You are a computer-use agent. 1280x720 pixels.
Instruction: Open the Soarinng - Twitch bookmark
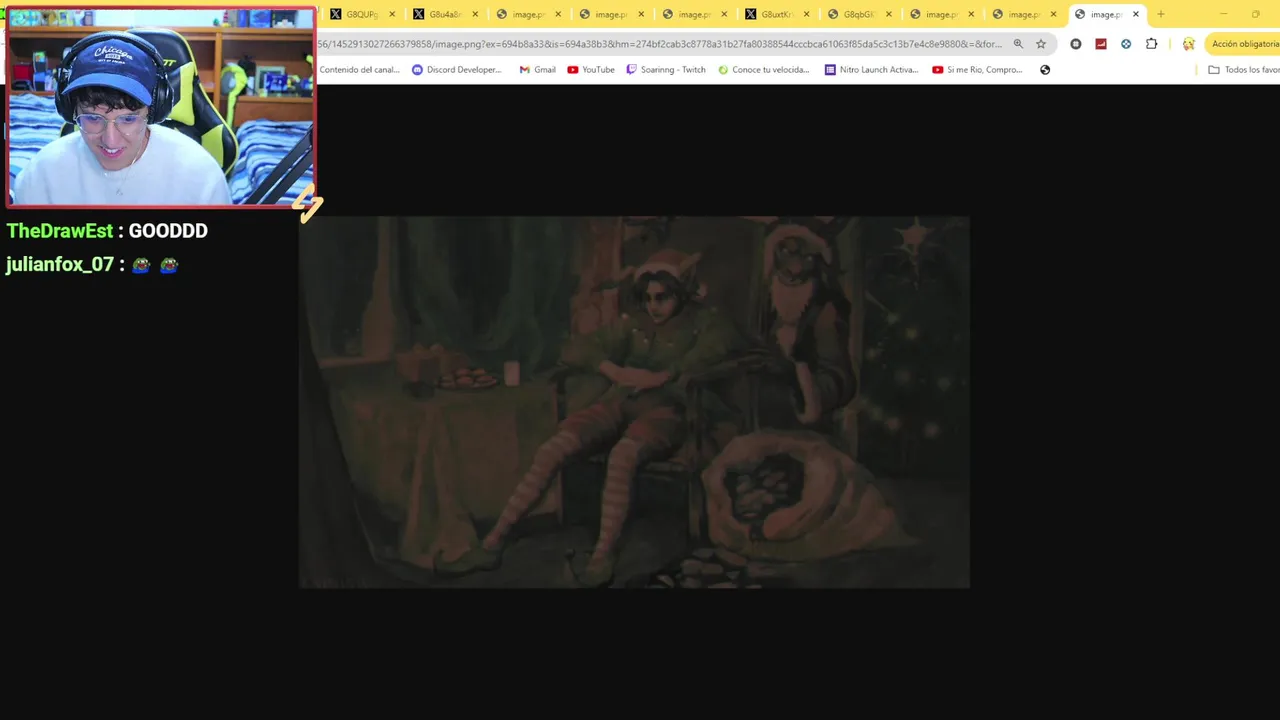coord(666,70)
